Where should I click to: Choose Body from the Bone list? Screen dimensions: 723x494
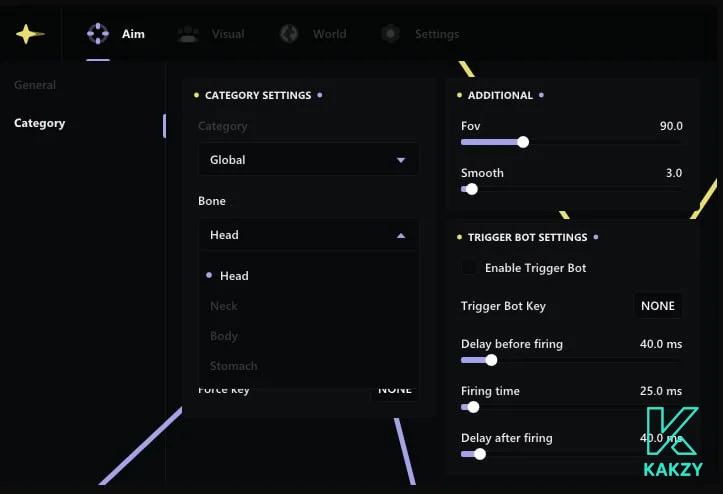tap(224, 336)
